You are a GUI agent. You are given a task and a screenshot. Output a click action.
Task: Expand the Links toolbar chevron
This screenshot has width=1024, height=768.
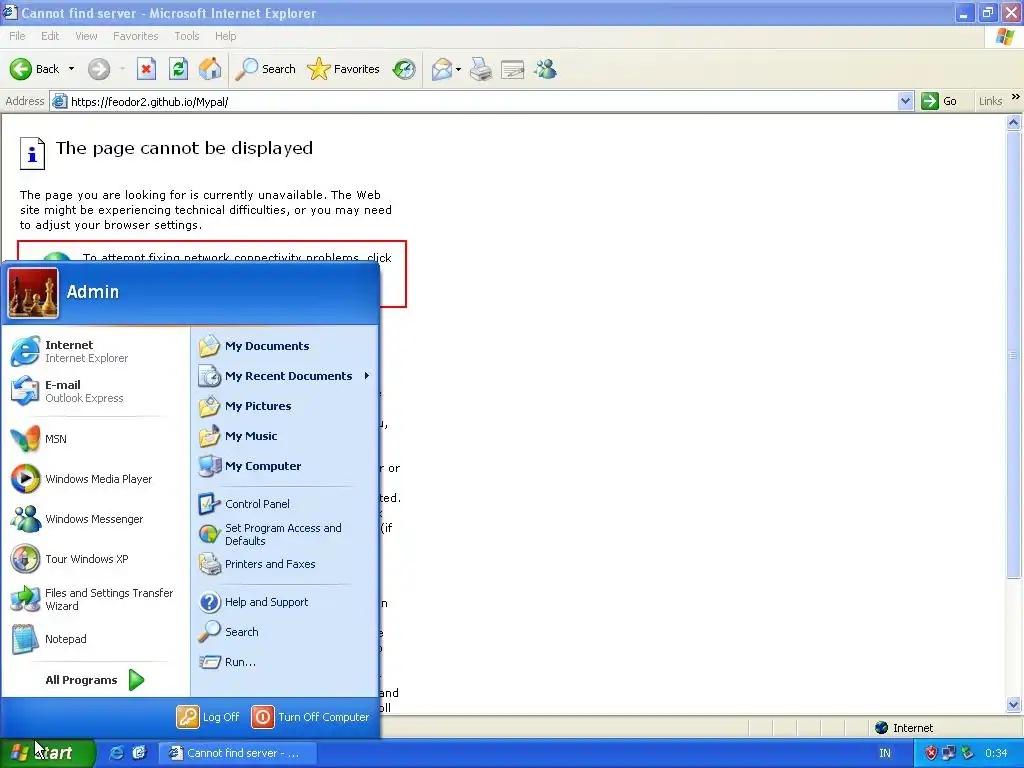(1016, 97)
